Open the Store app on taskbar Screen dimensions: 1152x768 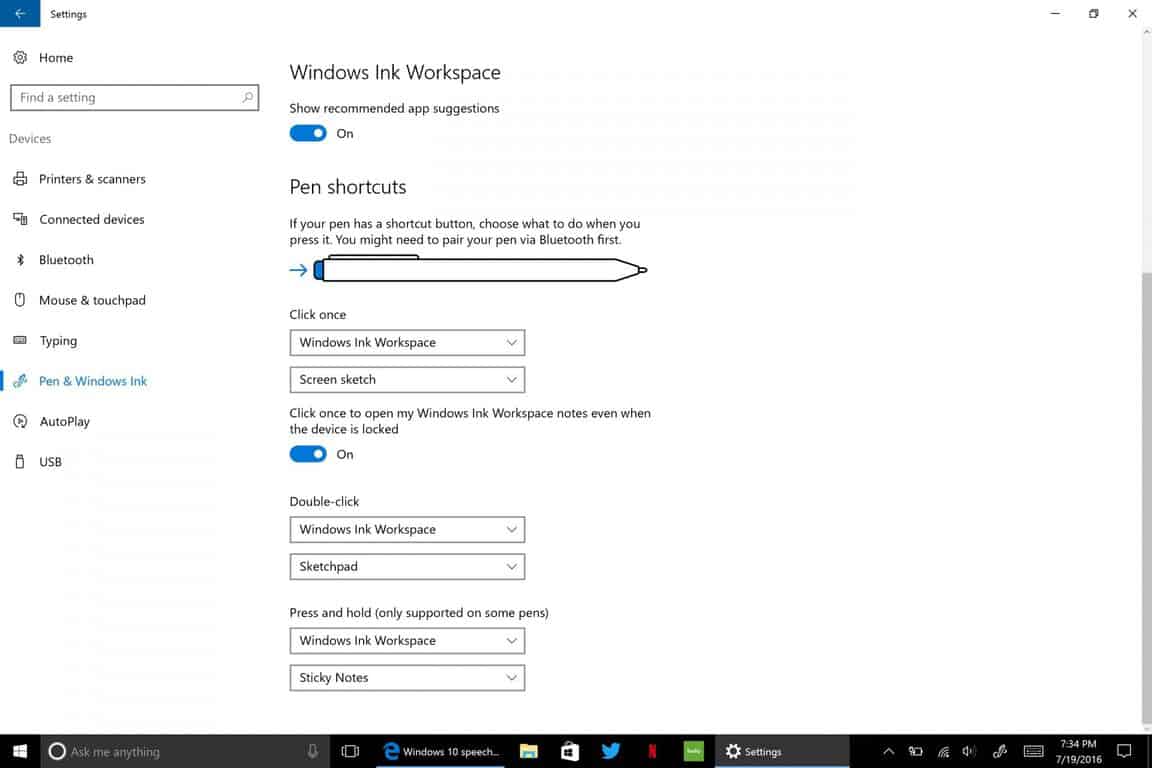click(569, 751)
